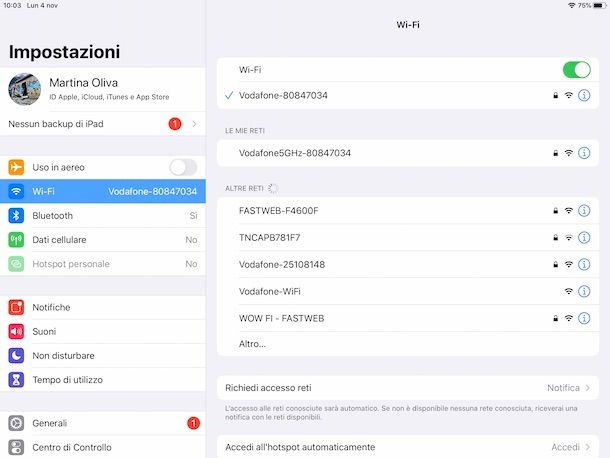Image resolution: width=610 pixels, height=458 pixels.
Task: Open Accedi all'hotspot automaticamente option
Action: (408, 447)
